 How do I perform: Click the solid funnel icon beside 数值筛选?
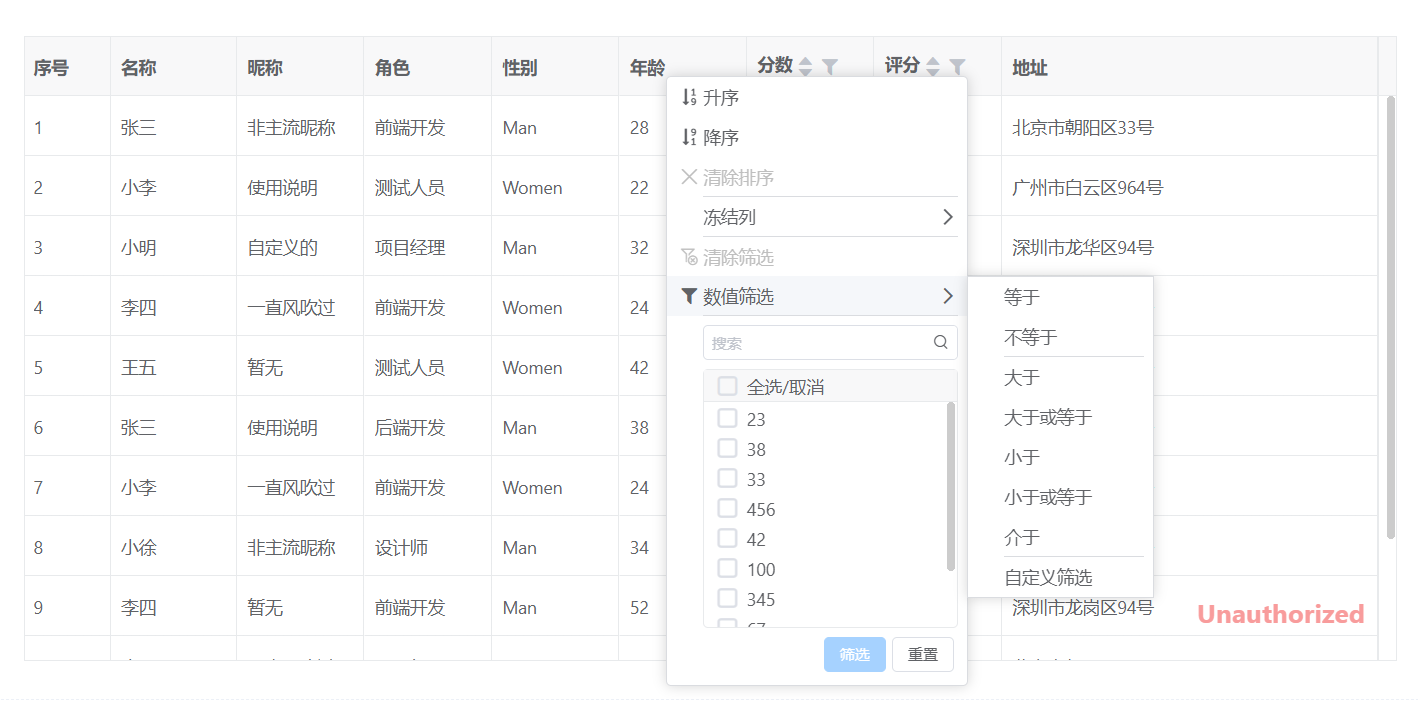tap(689, 296)
